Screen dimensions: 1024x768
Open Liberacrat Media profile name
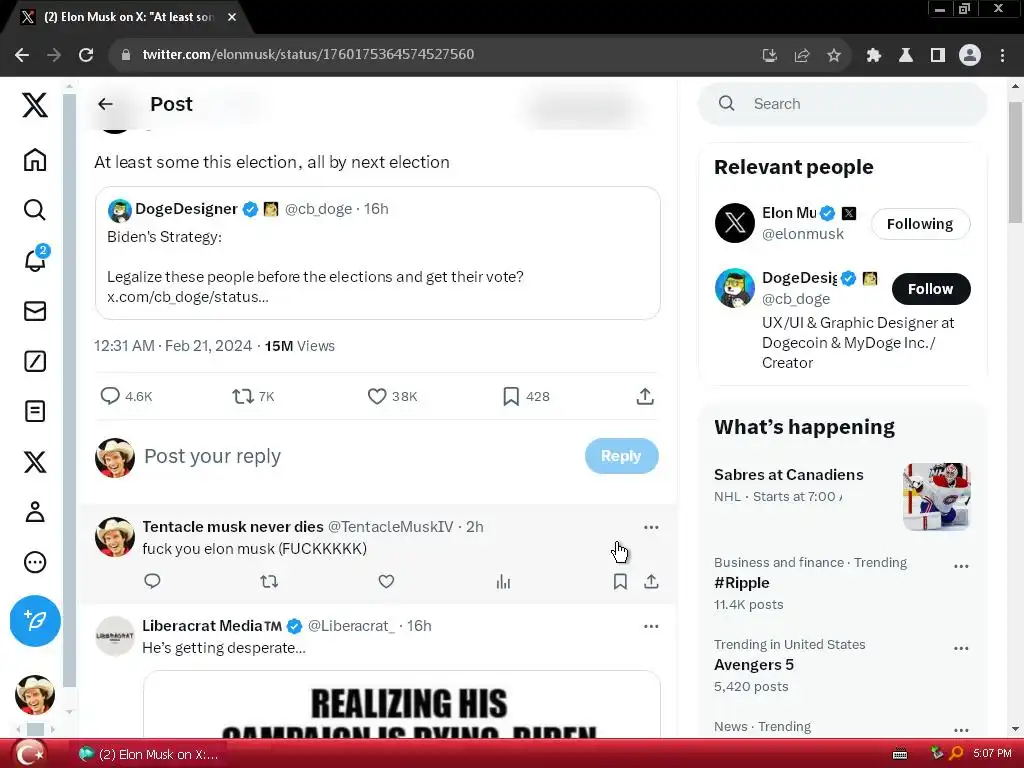212,626
